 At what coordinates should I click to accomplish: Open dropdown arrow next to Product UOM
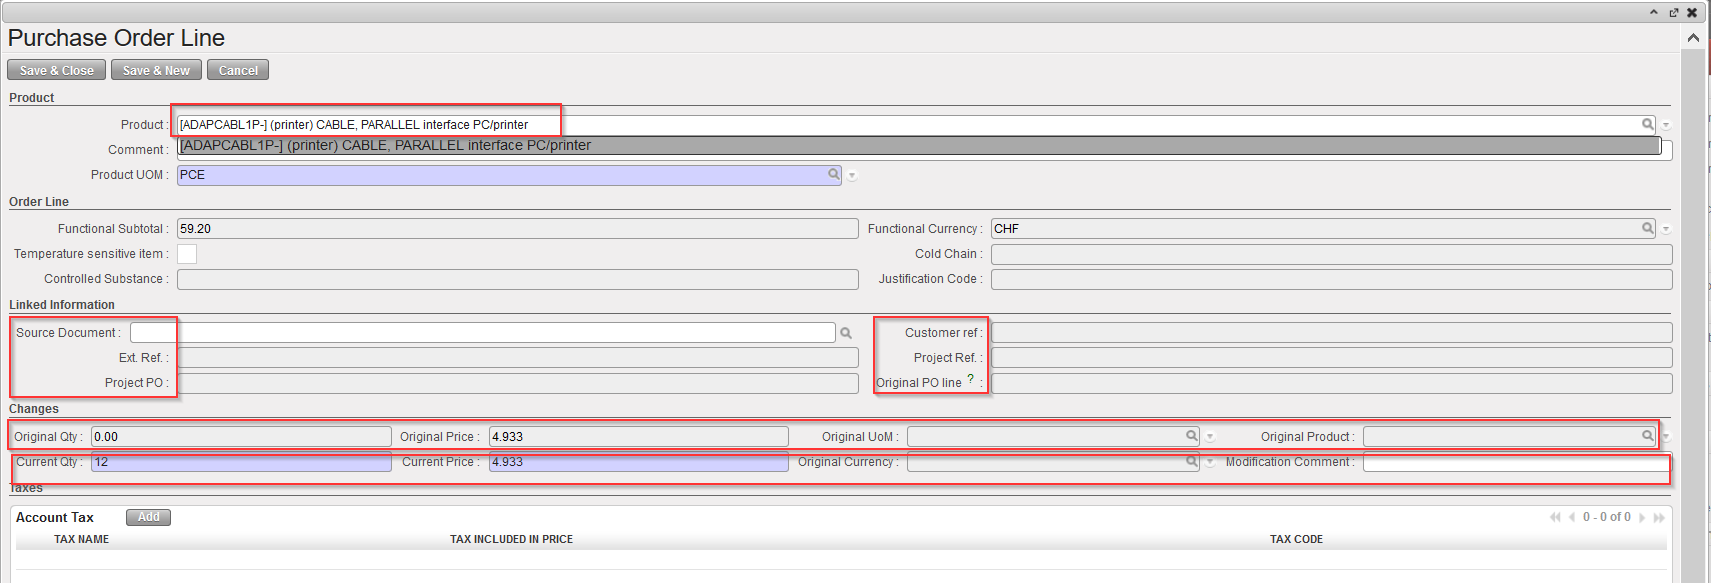tap(852, 176)
